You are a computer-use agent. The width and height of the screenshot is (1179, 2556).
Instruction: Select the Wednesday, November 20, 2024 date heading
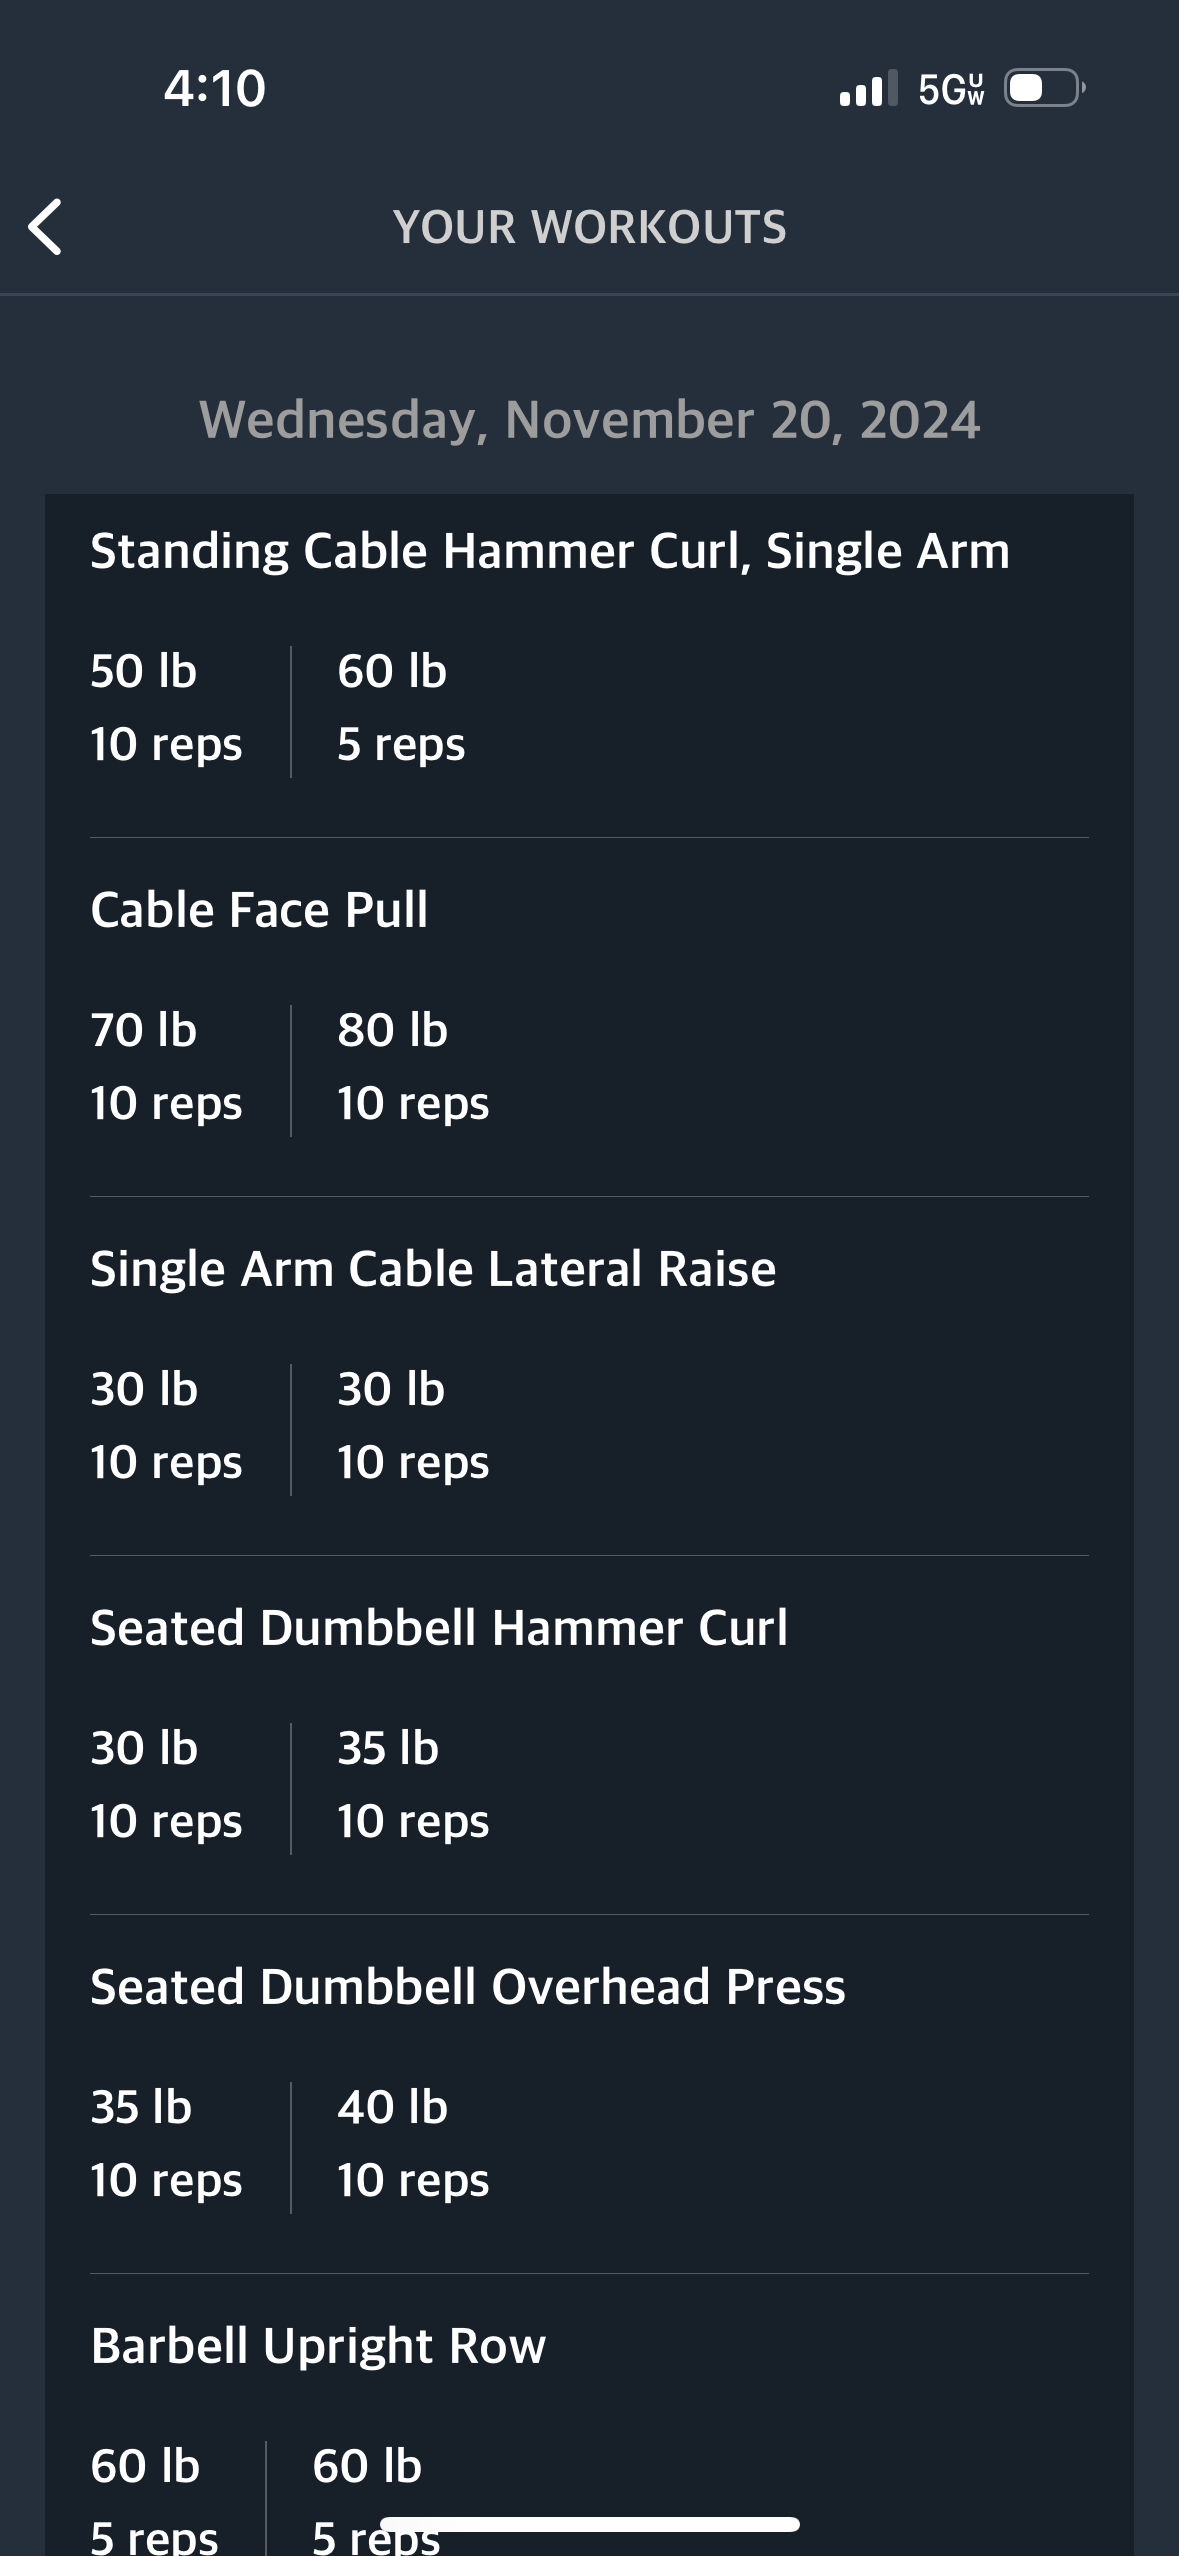(x=590, y=419)
